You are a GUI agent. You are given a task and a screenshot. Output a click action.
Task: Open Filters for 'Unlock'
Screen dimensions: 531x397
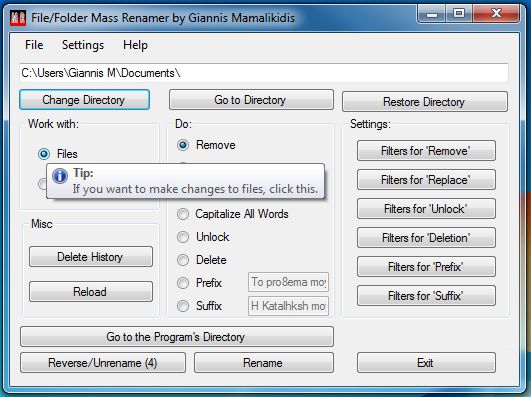click(426, 209)
